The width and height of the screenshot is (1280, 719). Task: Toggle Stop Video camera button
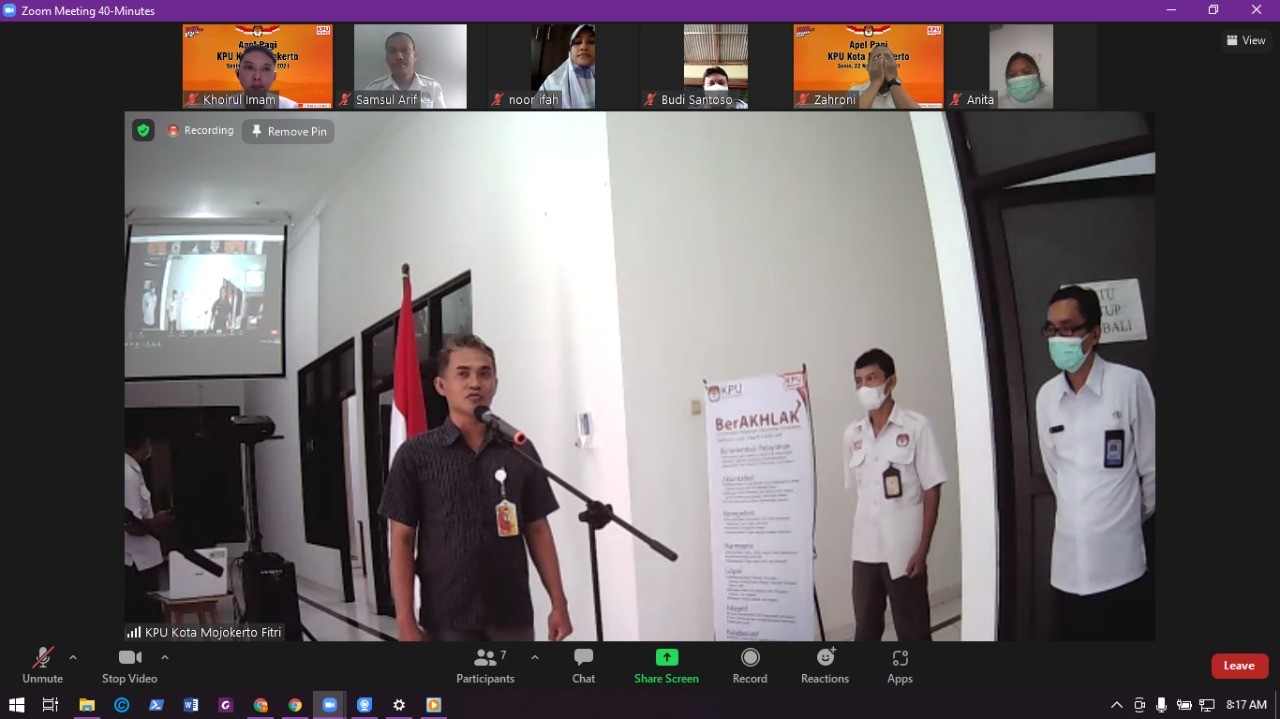pyautogui.click(x=129, y=666)
